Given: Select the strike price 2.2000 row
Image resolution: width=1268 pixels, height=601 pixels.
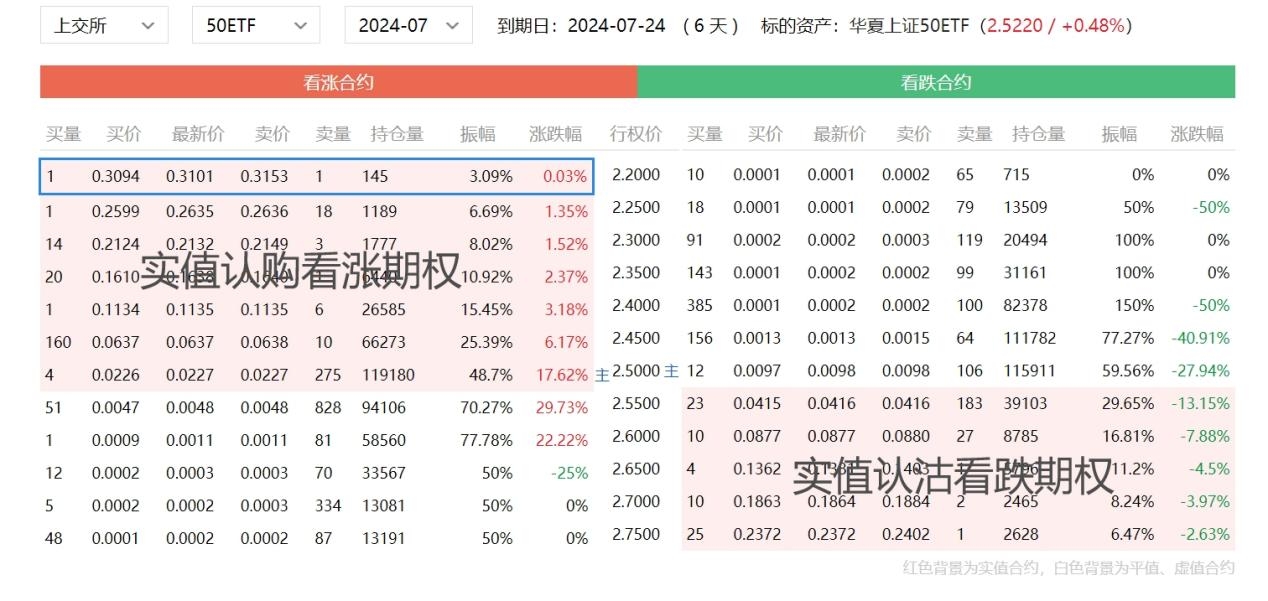Looking at the screenshot, I should (636, 174).
